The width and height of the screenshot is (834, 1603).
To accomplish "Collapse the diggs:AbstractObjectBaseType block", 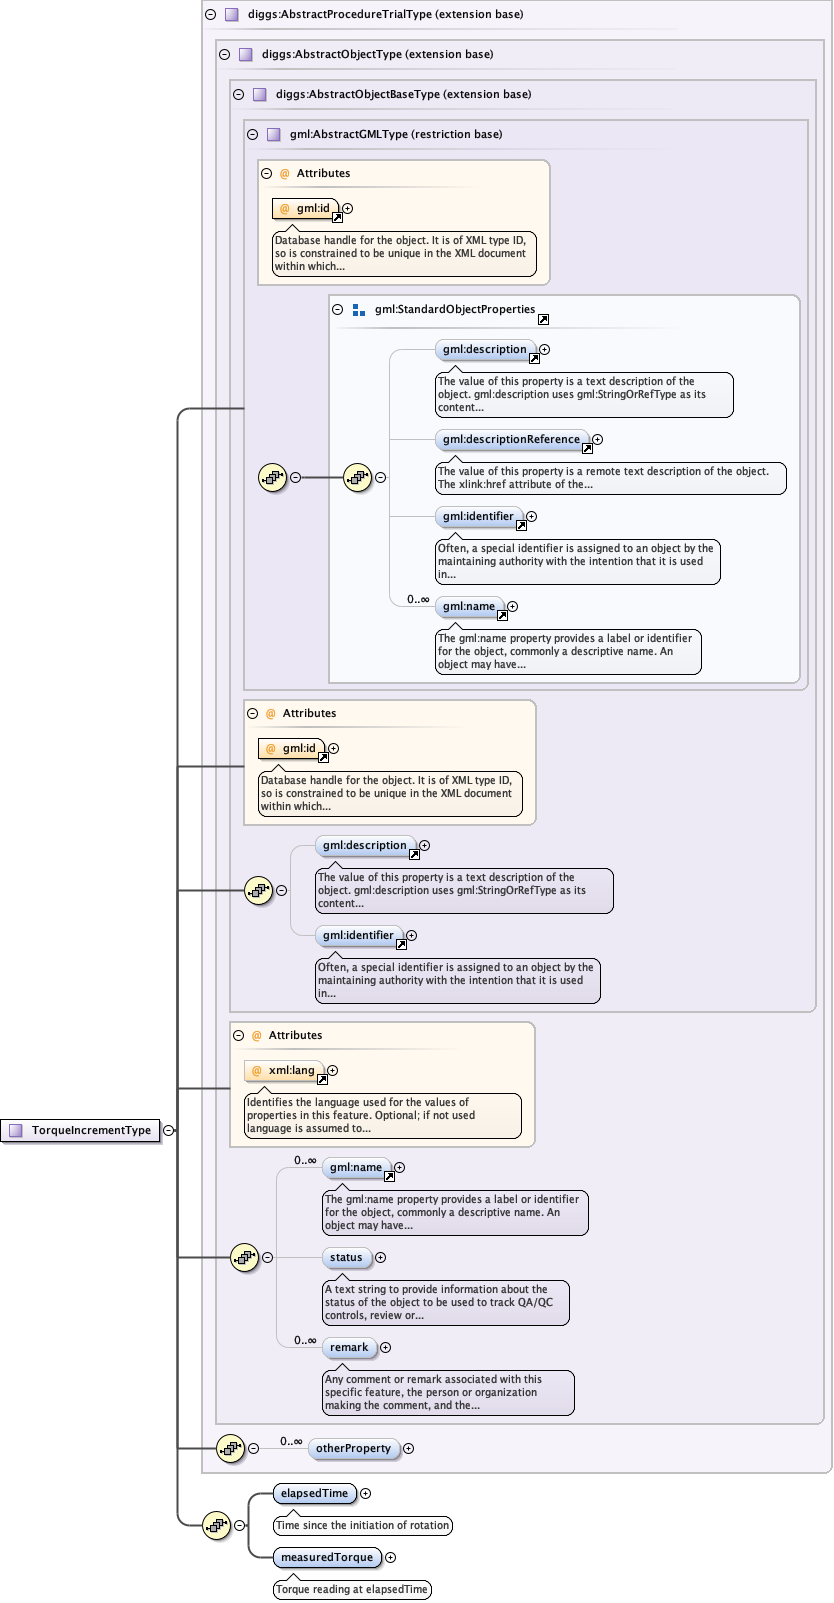I will tap(238, 95).
